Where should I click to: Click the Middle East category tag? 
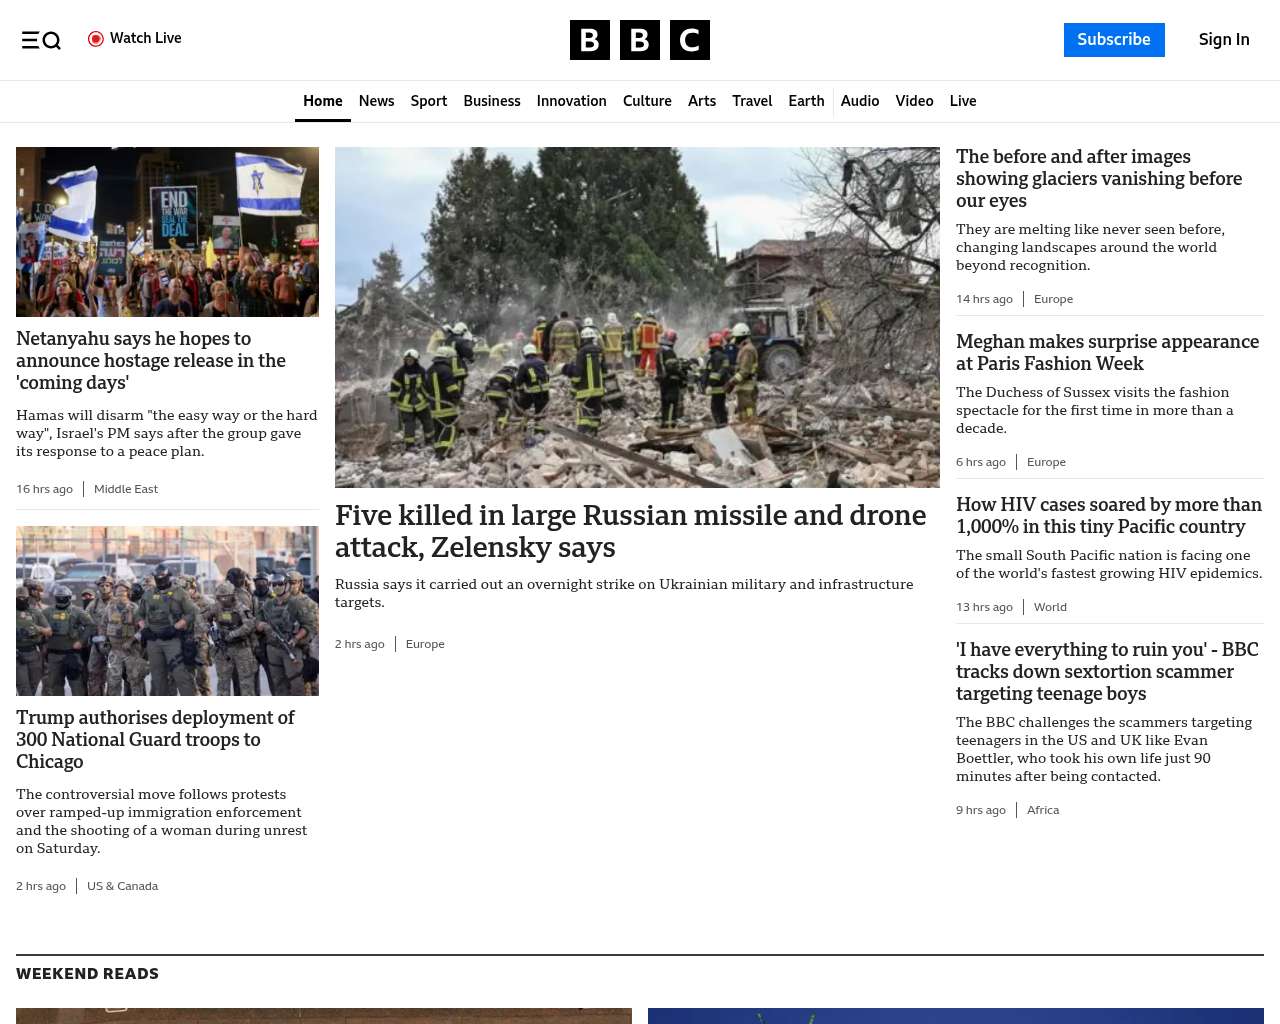pos(126,489)
